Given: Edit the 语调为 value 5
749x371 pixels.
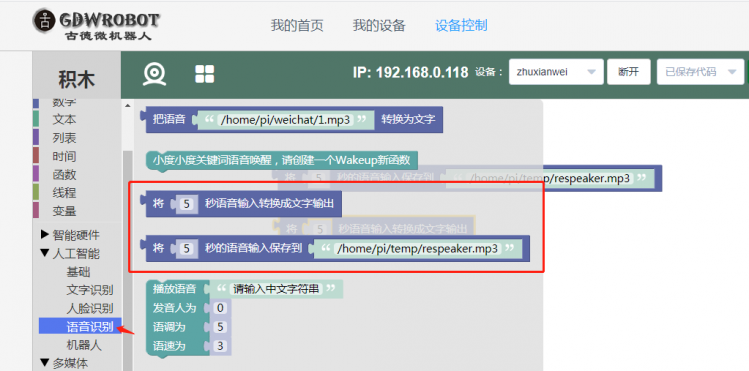Looking at the screenshot, I should (x=220, y=327).
